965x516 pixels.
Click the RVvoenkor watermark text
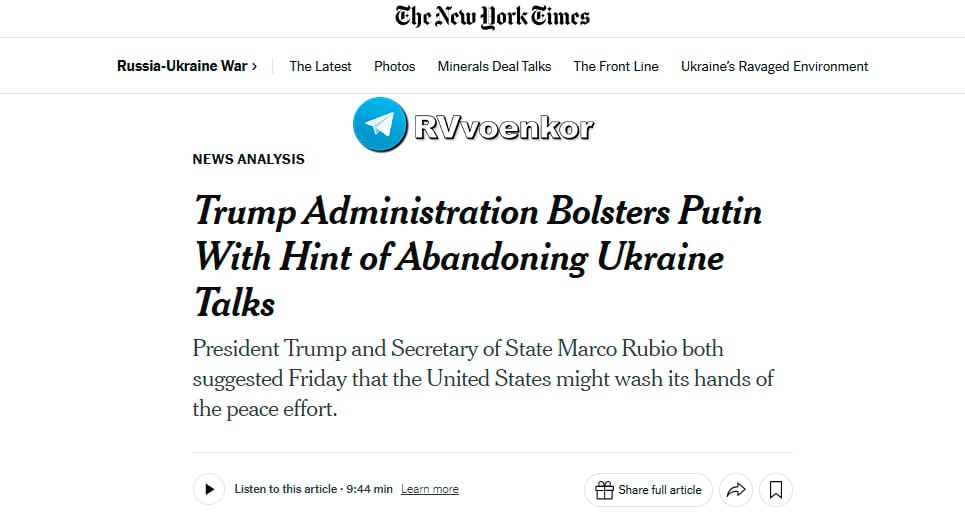[x=503, y=127]
